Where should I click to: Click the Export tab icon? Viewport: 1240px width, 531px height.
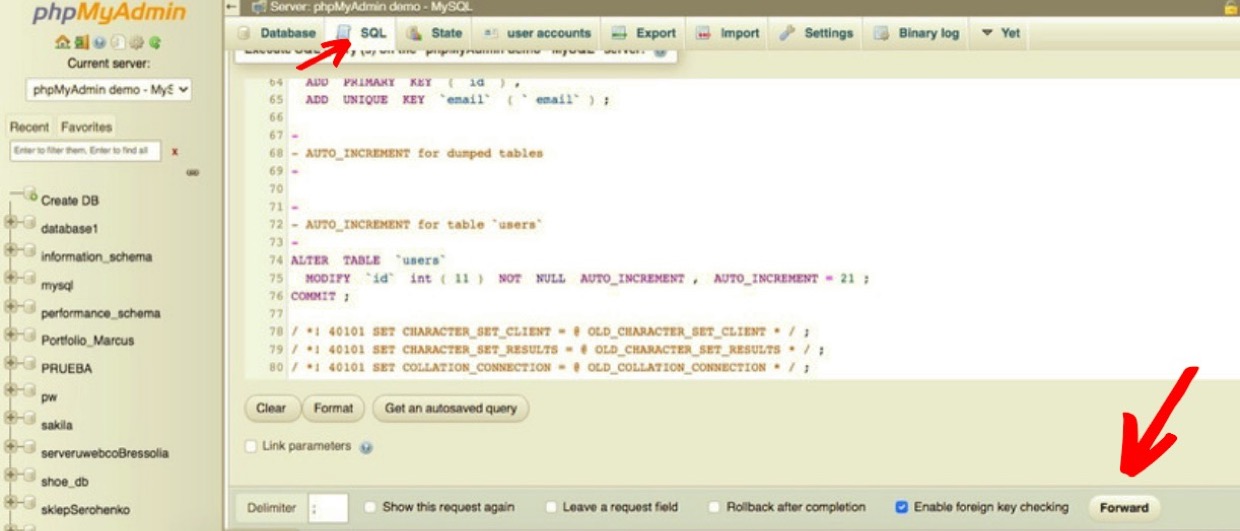pos(619,33)
